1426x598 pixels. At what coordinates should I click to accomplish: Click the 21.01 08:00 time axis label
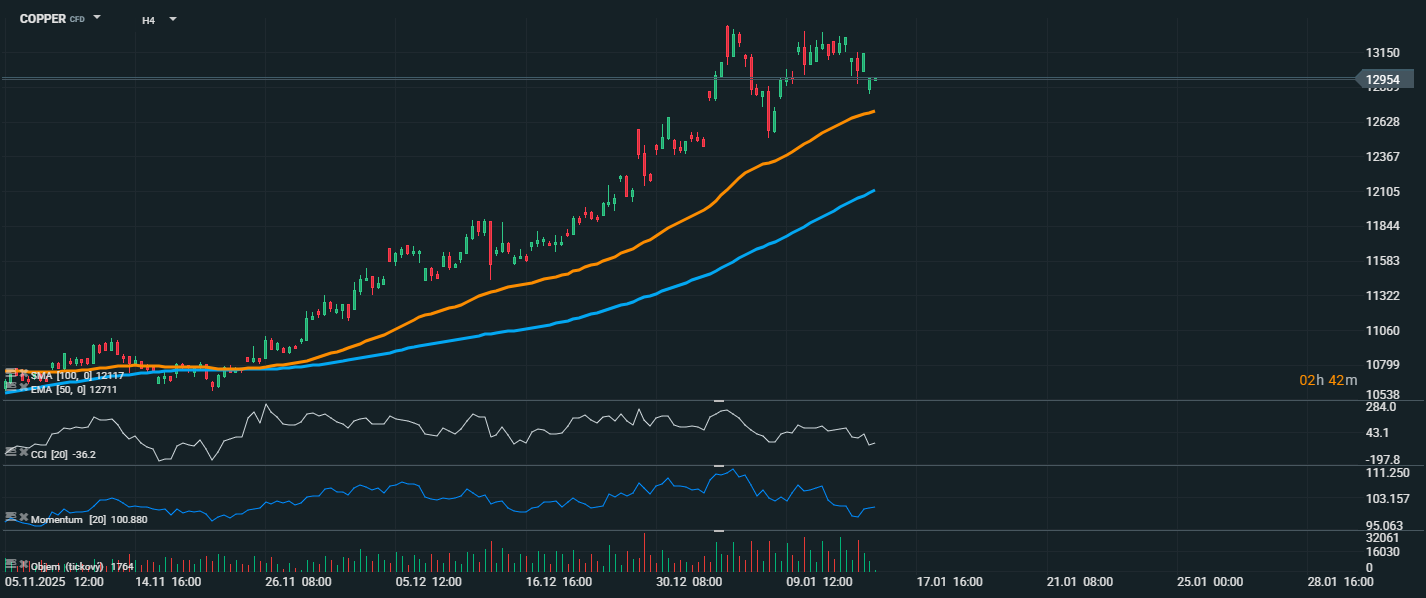[x=1079, y=581]
